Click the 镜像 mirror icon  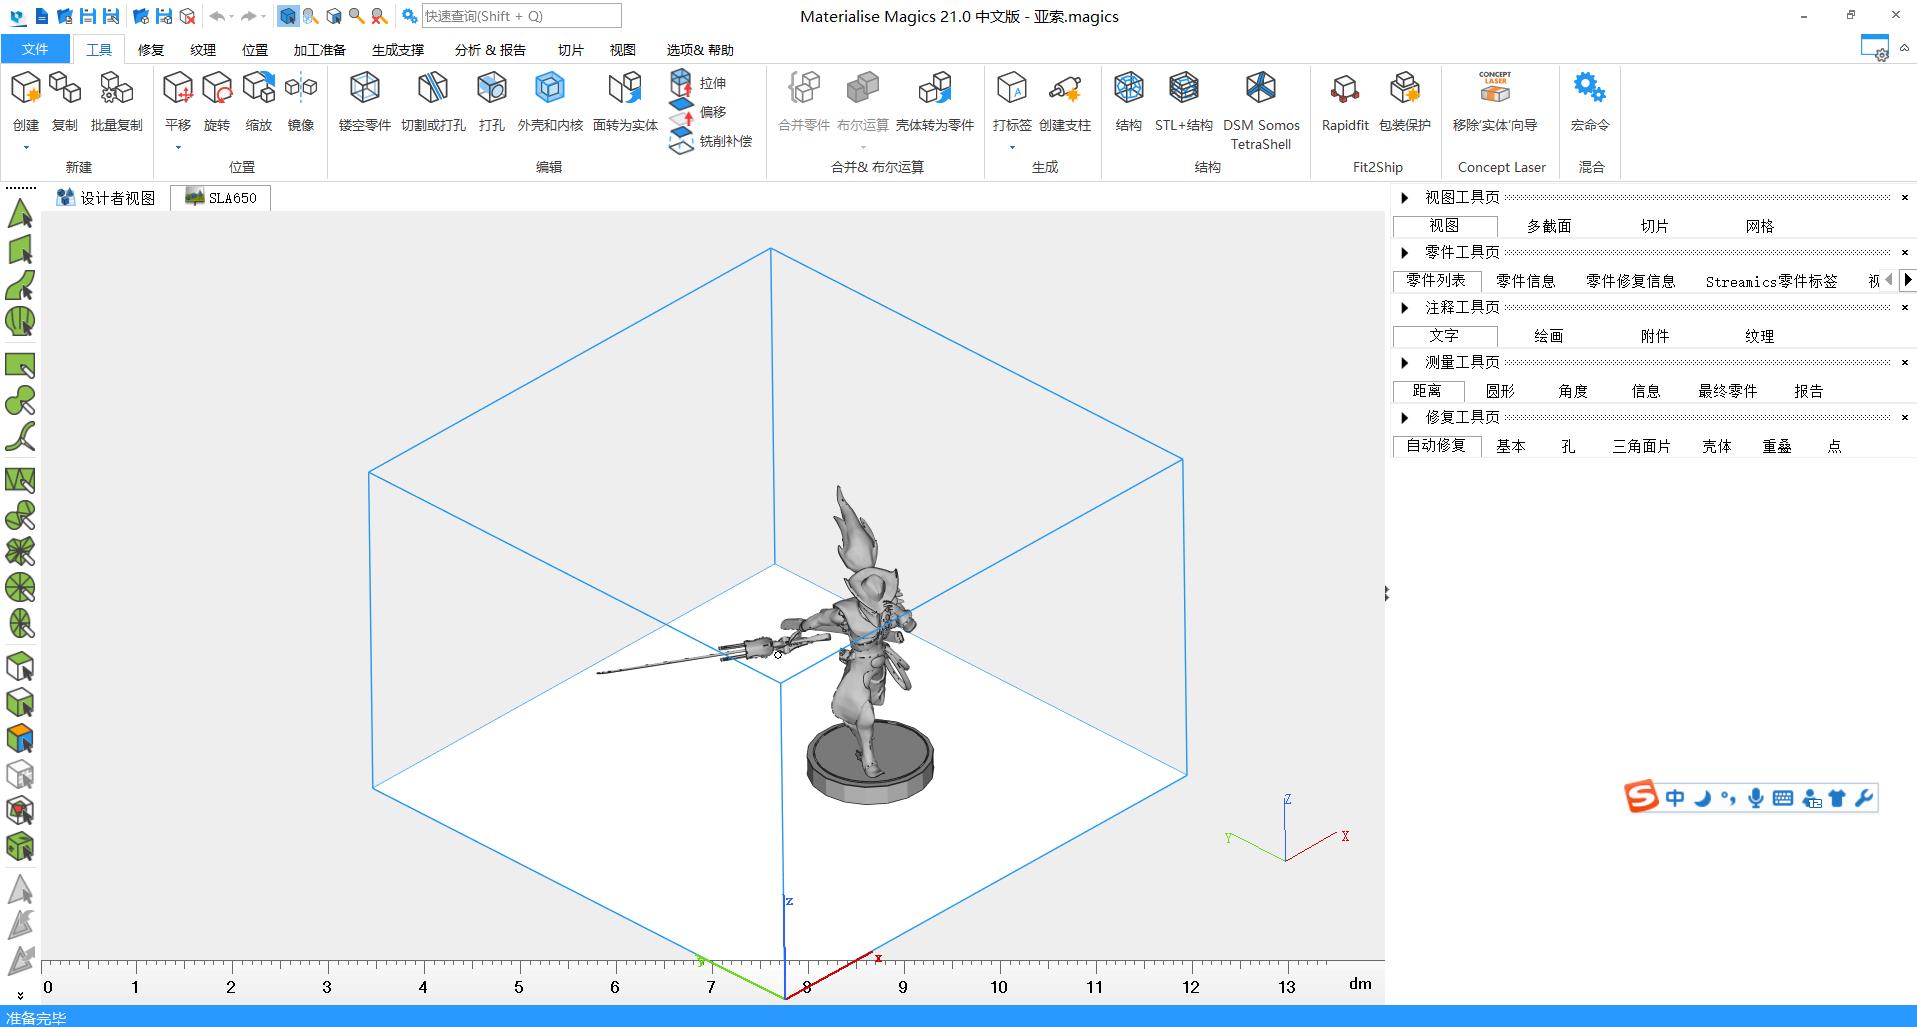[300, 89]
